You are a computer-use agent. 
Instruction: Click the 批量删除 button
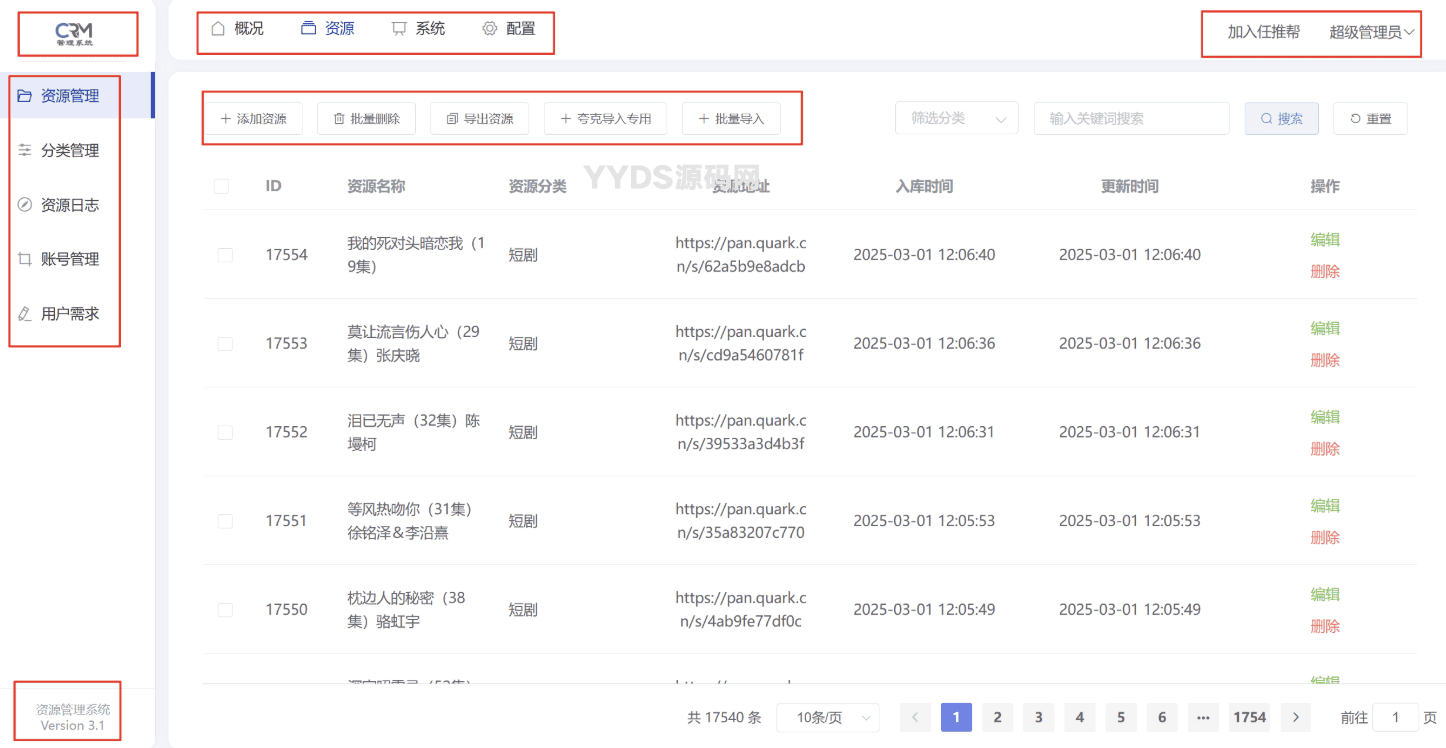coord(366,118)
